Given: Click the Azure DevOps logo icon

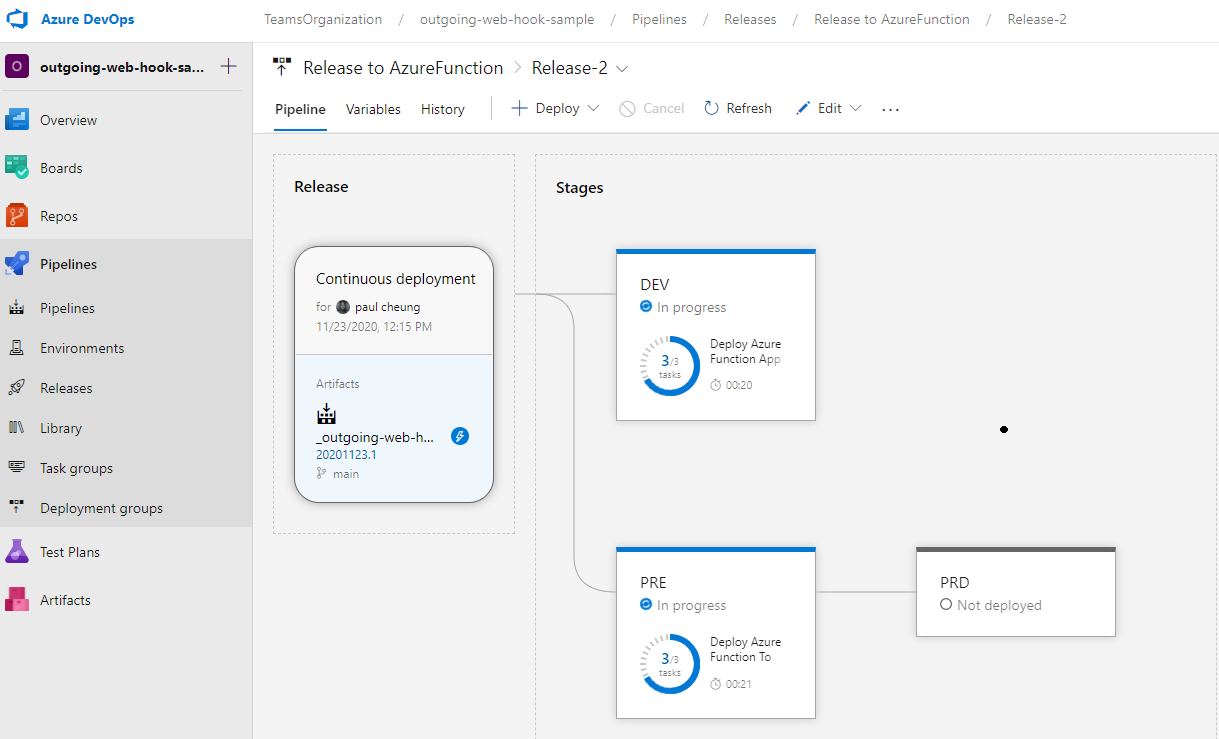Looking at the screenshot, I should [x=16, y=18].
